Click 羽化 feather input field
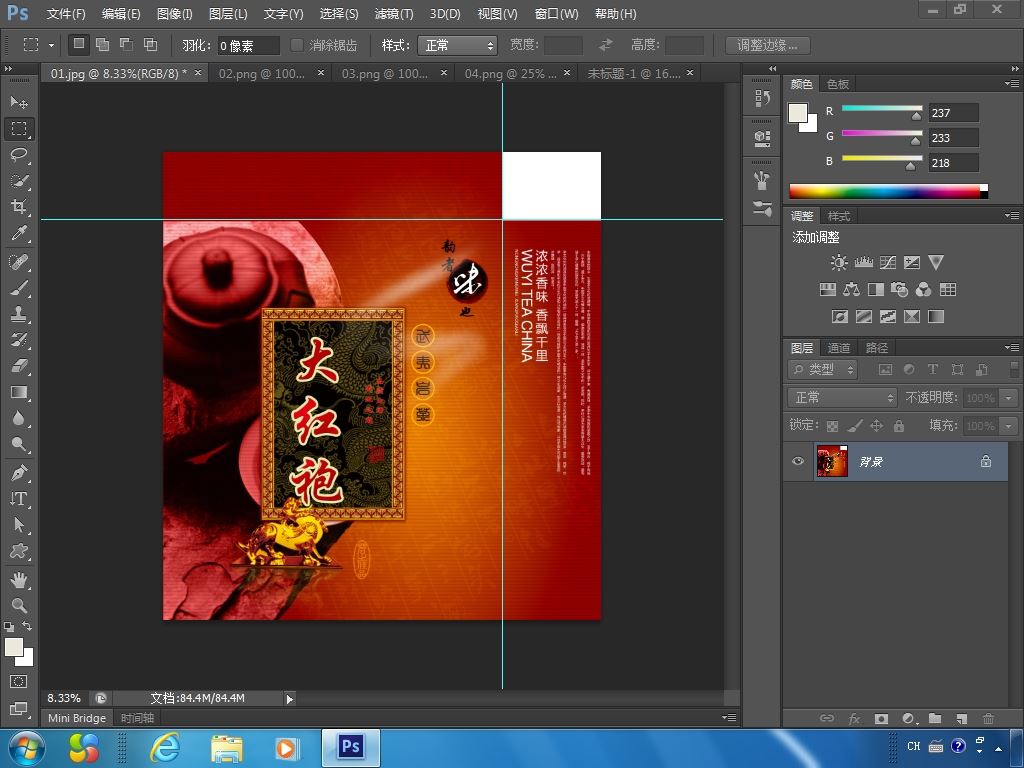 (x=248, y=45)
